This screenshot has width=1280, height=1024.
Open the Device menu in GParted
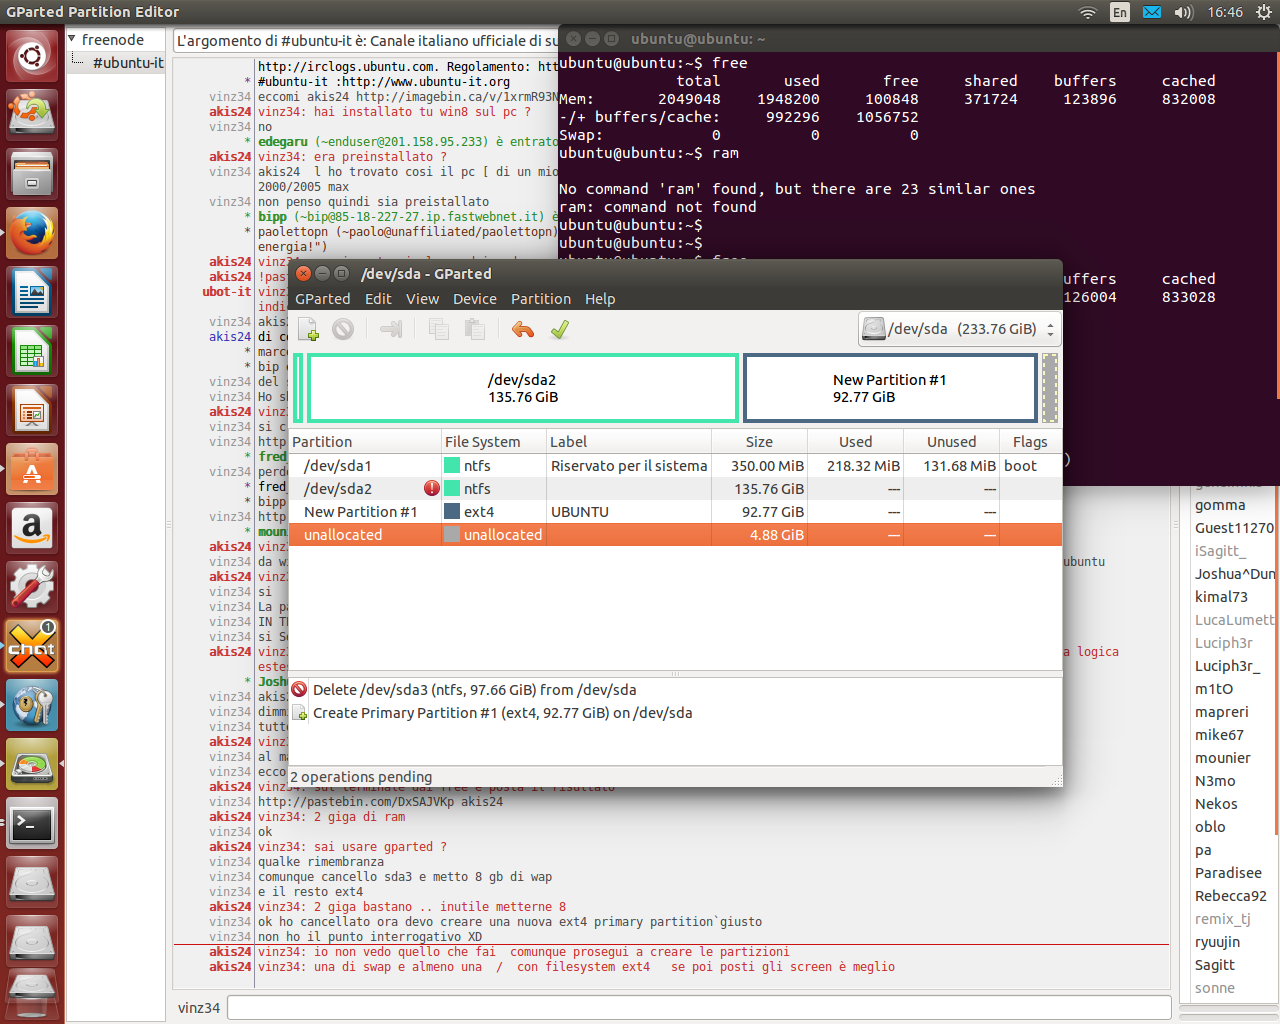474,299
